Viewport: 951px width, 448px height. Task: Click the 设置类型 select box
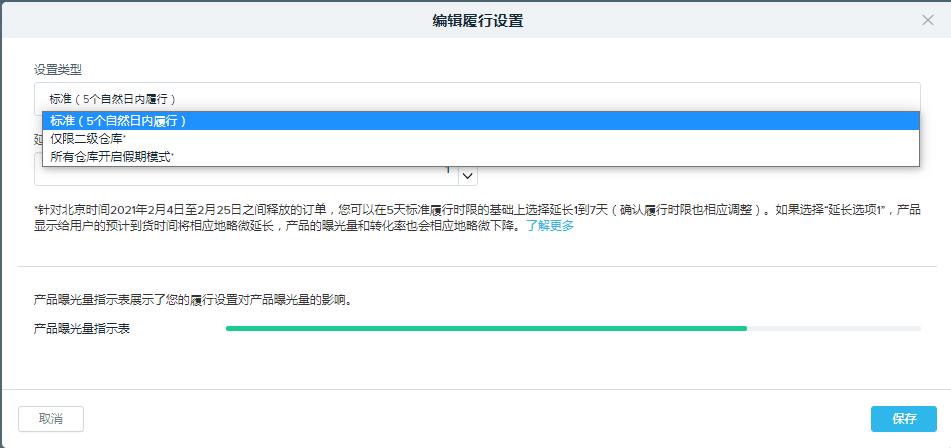tap(476, 98)
